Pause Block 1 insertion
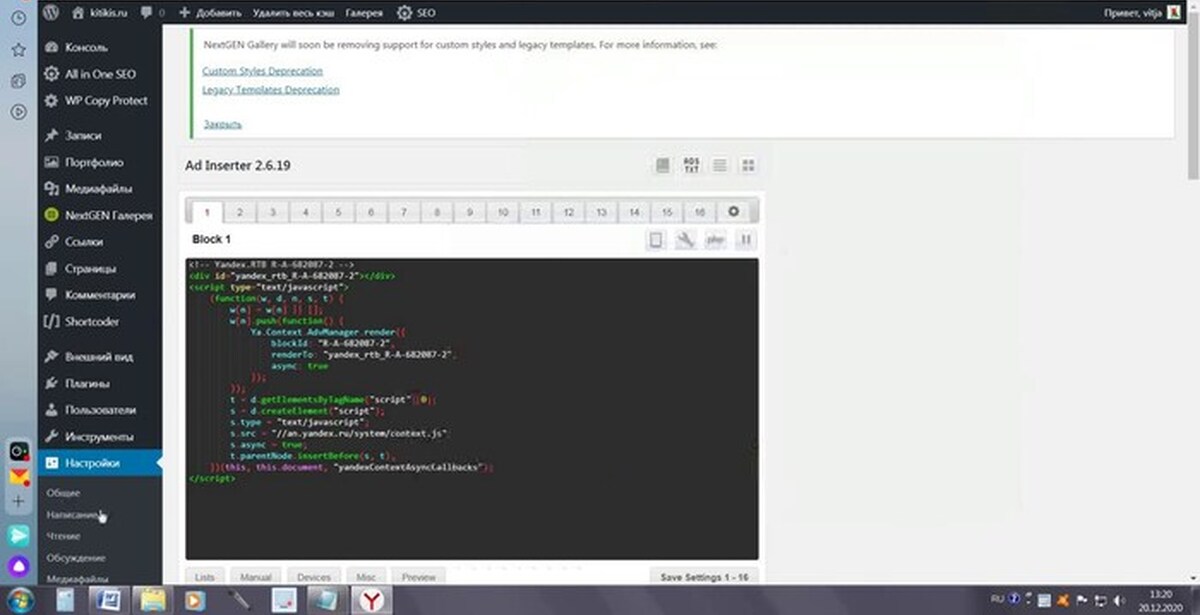This screenshot has height=615, width=1200. [745, 240]
